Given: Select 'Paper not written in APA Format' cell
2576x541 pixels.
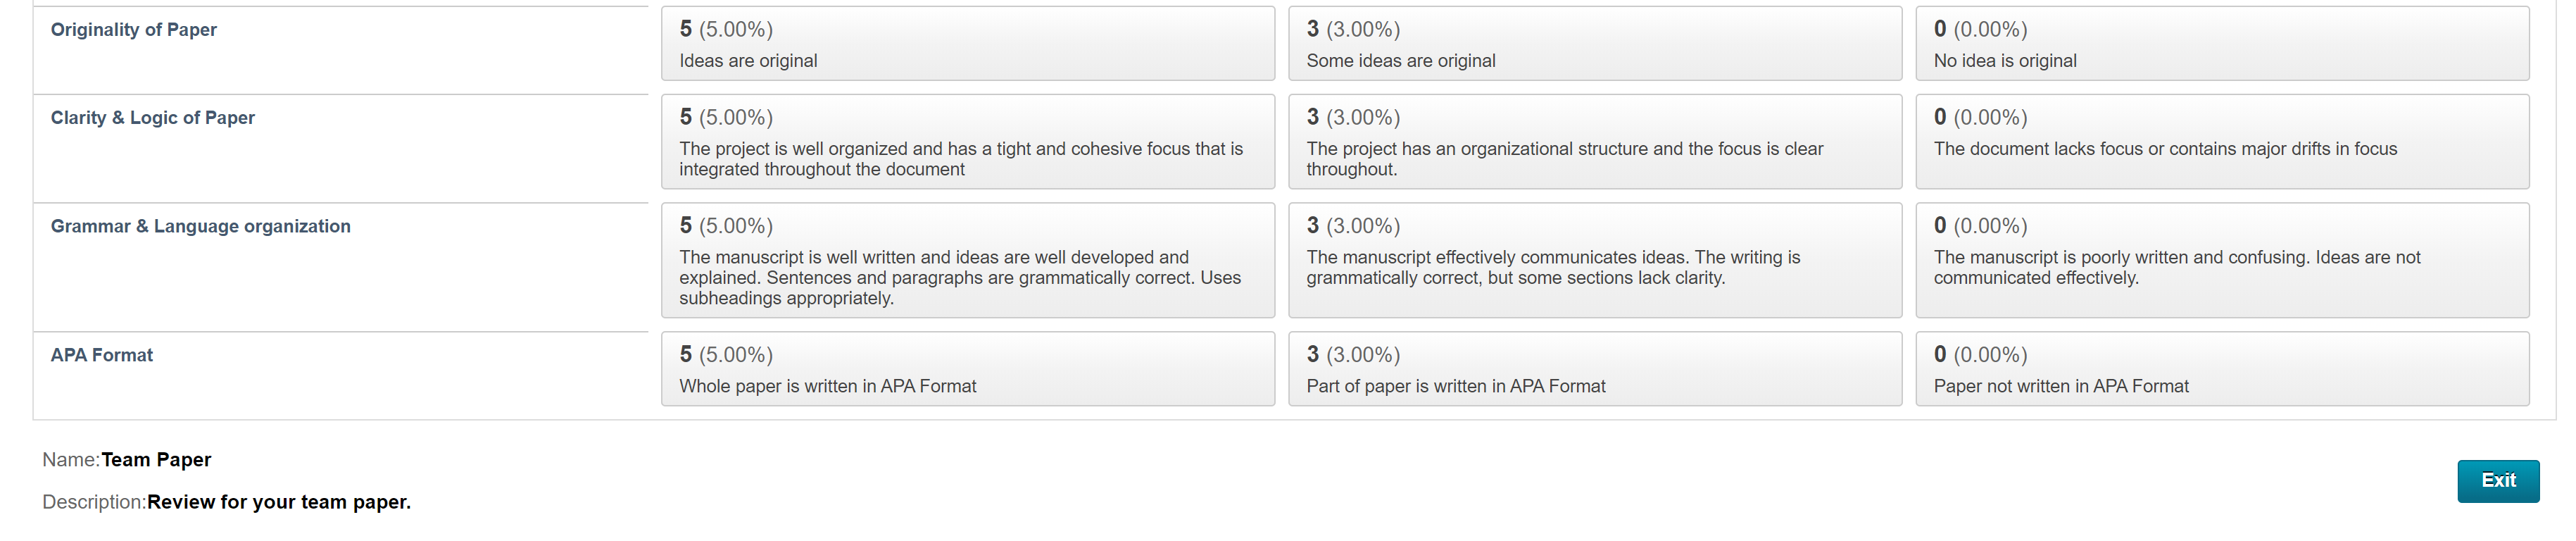Looking at the screenshot, I should tap(2221, 369).
